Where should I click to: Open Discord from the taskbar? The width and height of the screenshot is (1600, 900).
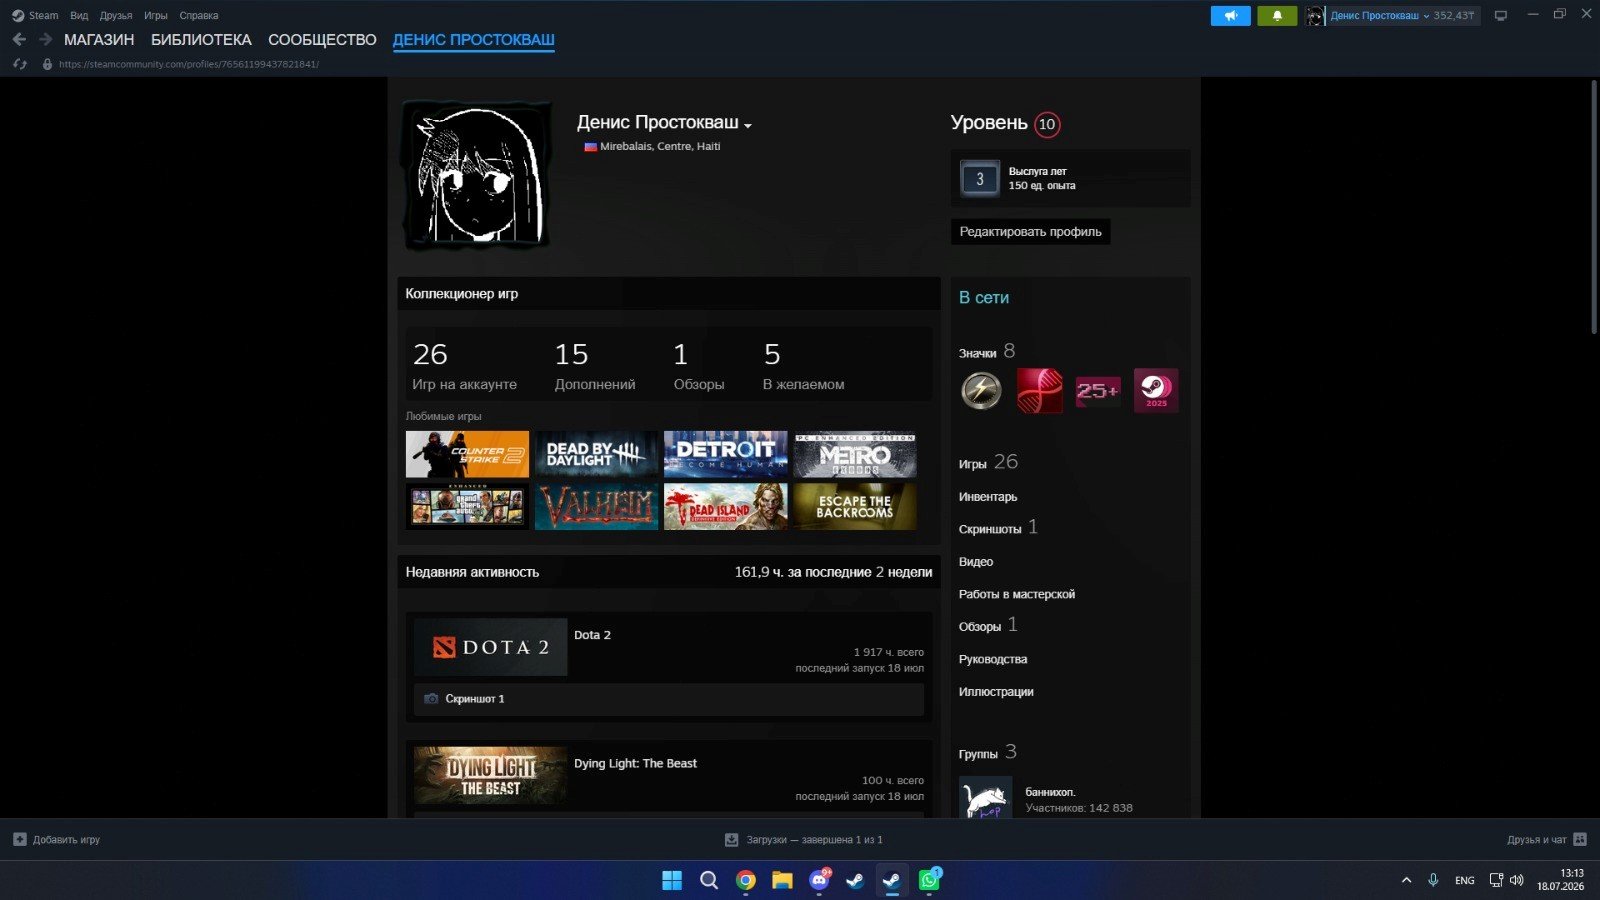point(819,880)
